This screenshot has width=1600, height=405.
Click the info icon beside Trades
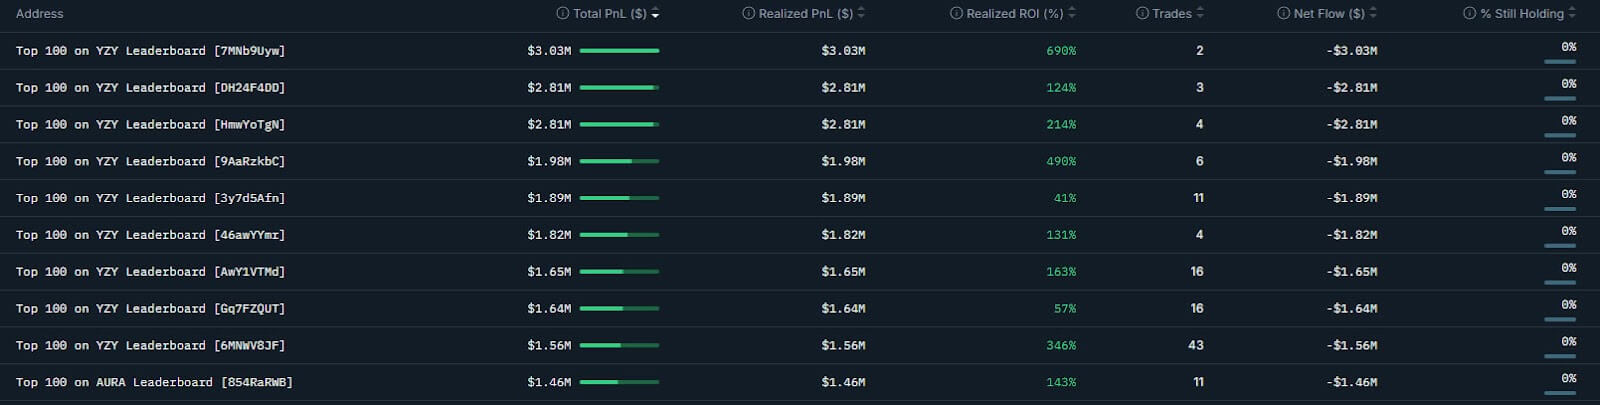pyautogui.click(x=1142, y=14)
